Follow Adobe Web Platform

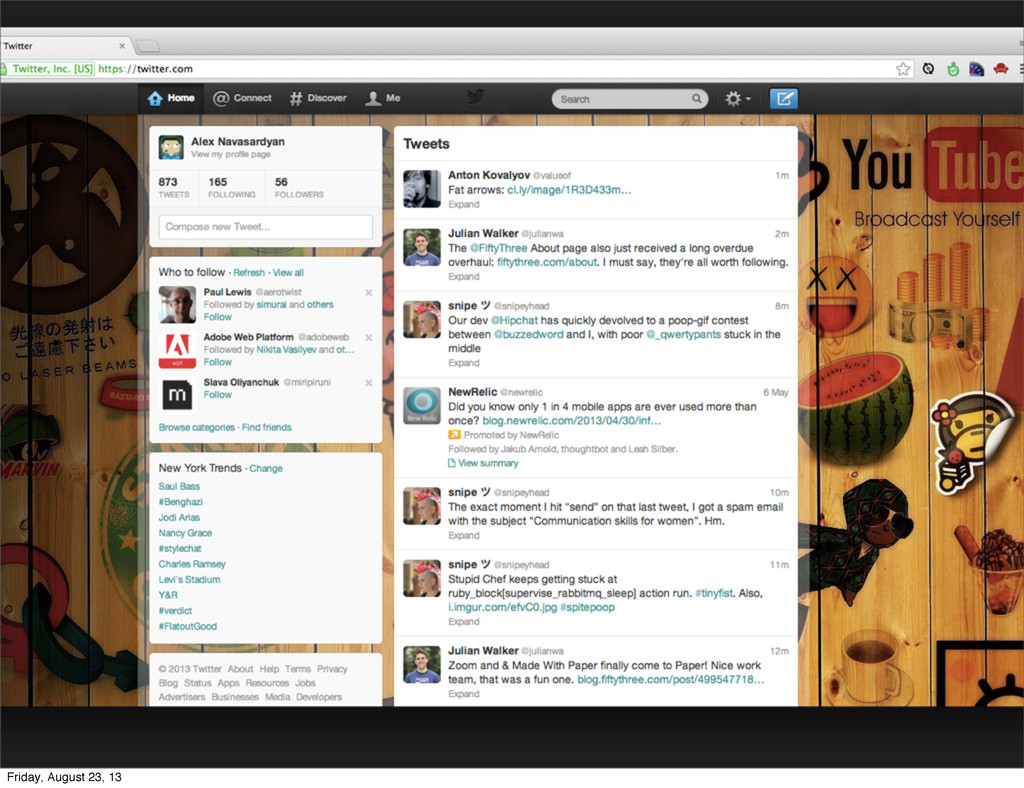pos(217,362)
